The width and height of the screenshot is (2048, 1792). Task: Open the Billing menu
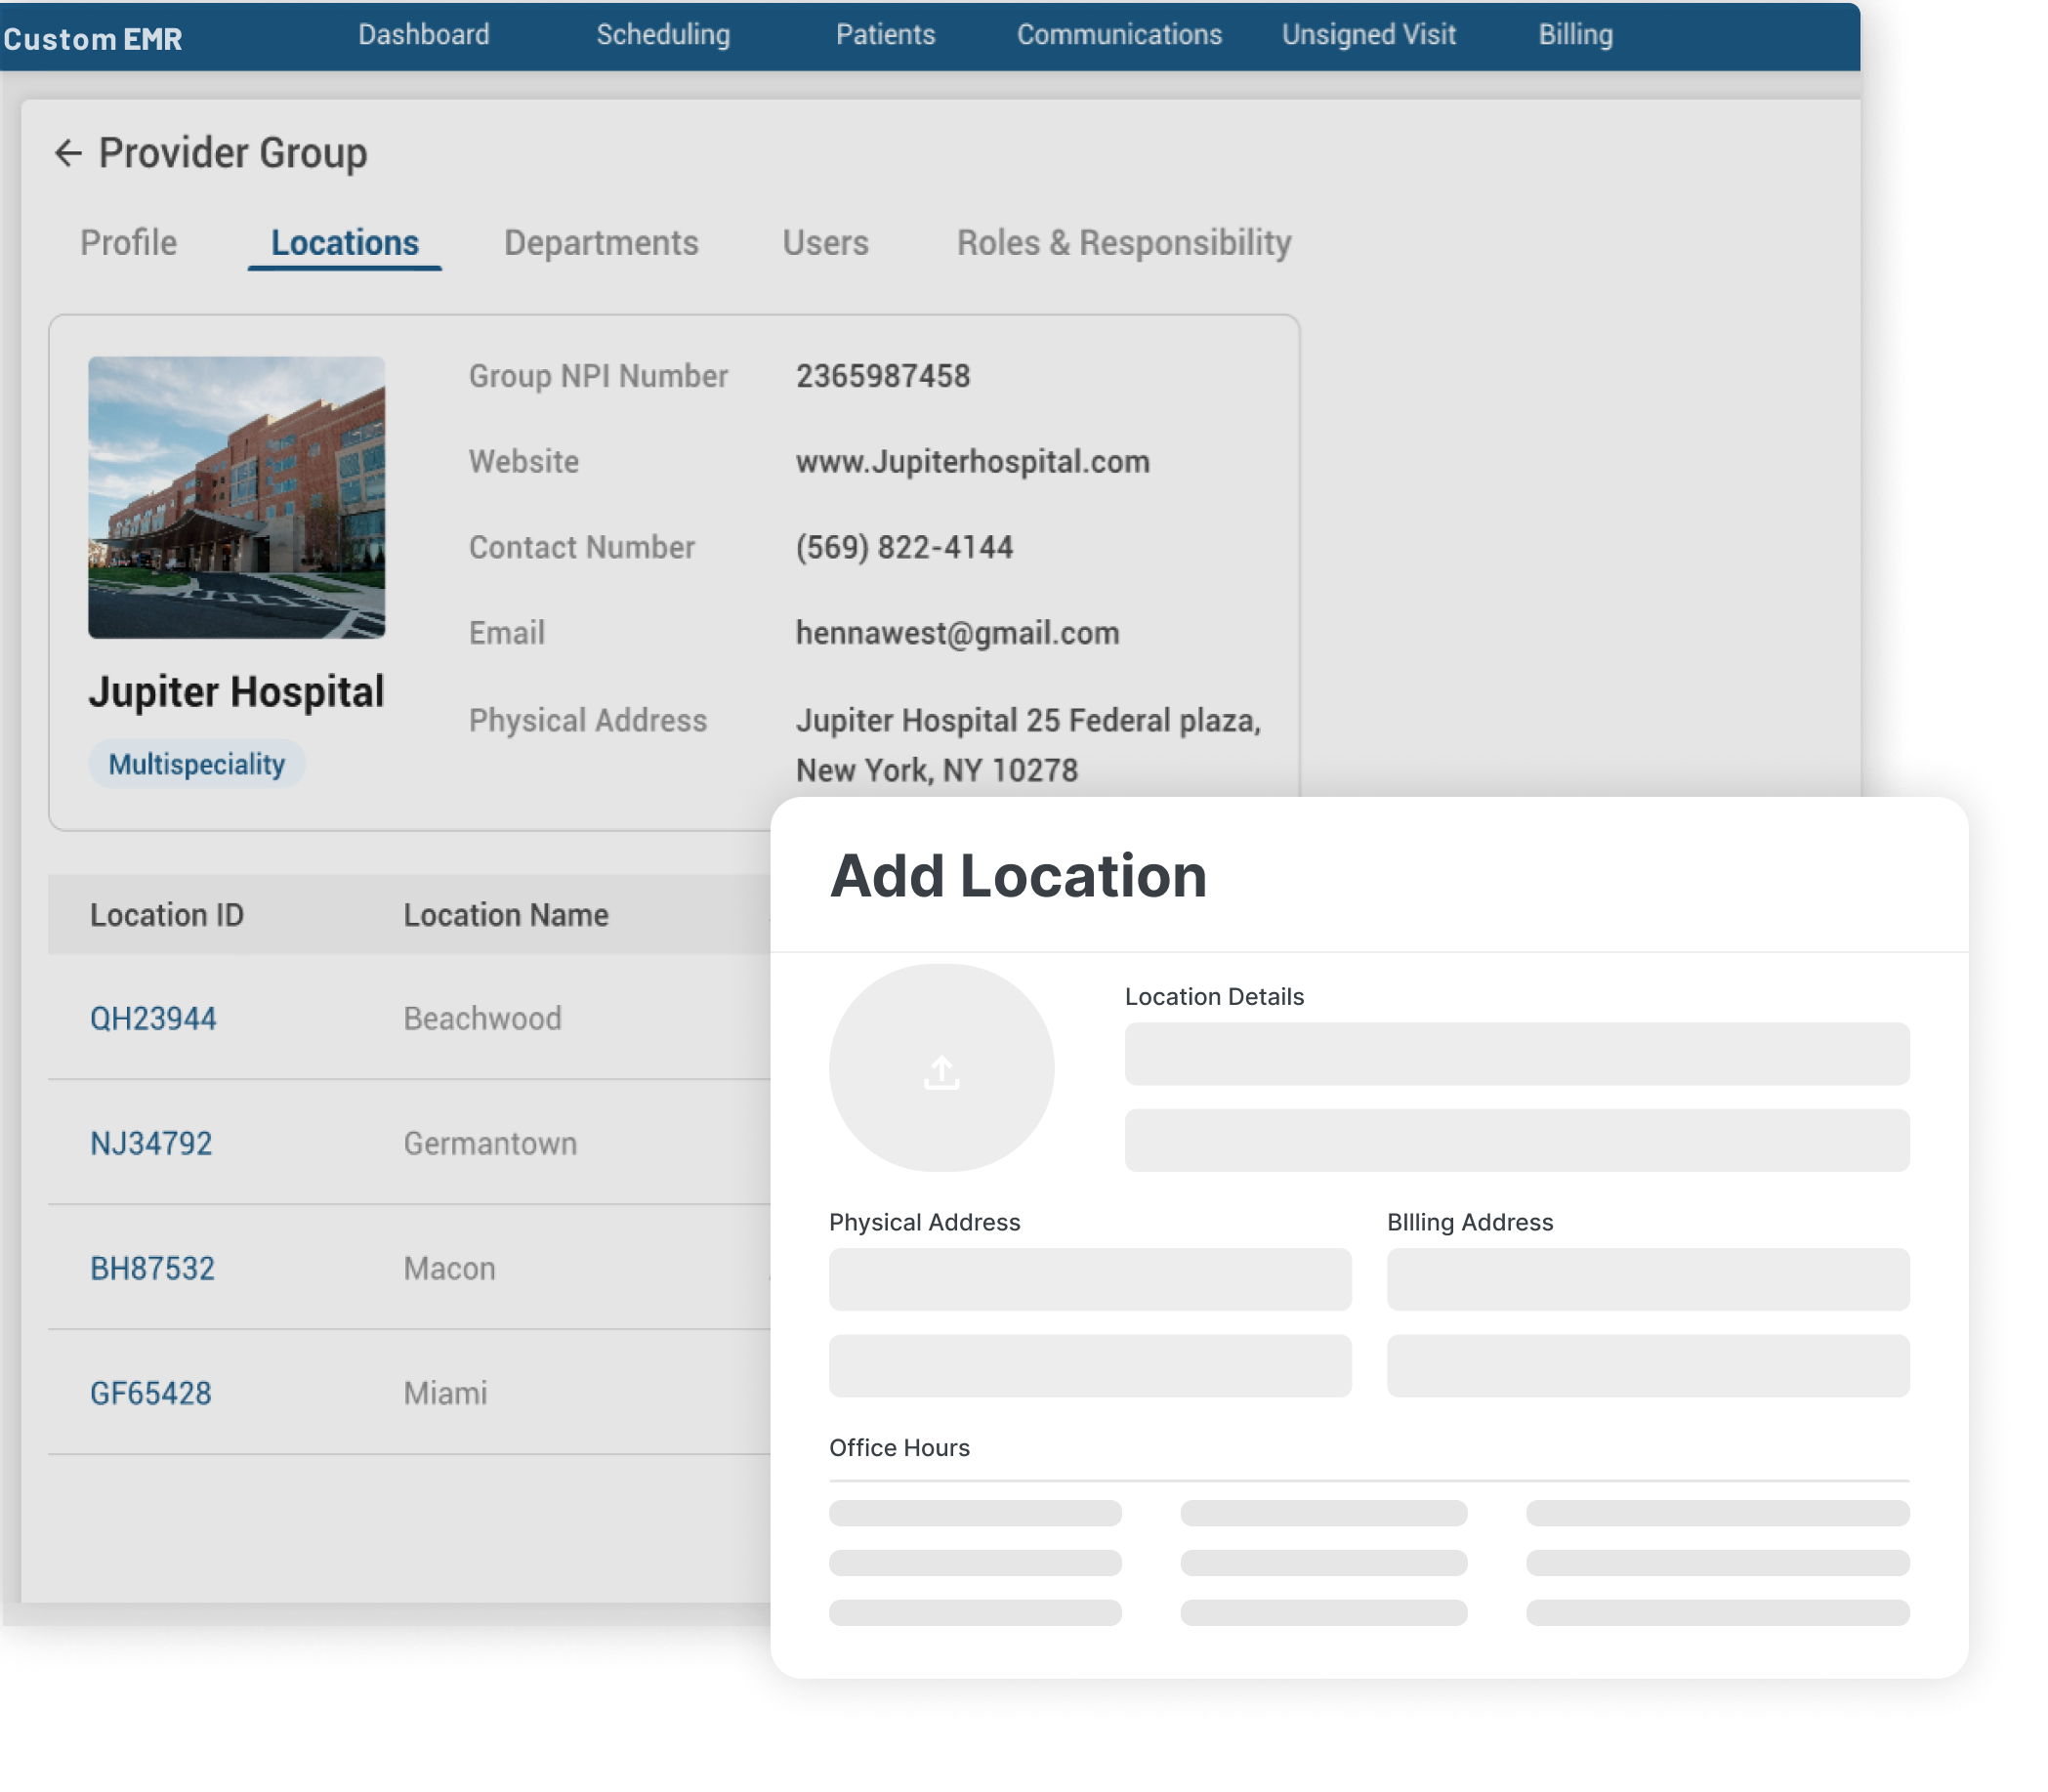pyautogui.click(x=1575, y=35)
